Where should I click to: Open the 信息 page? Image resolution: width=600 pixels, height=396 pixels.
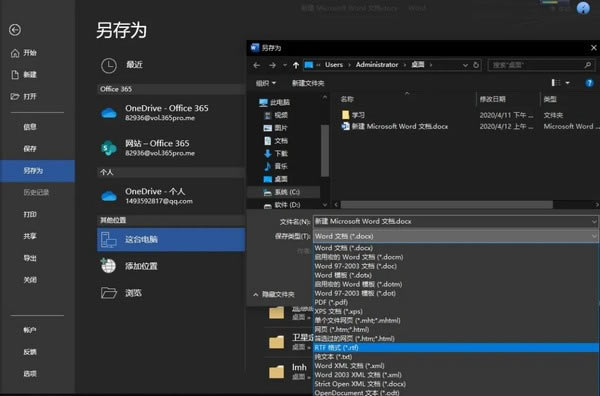pos(30,127)
